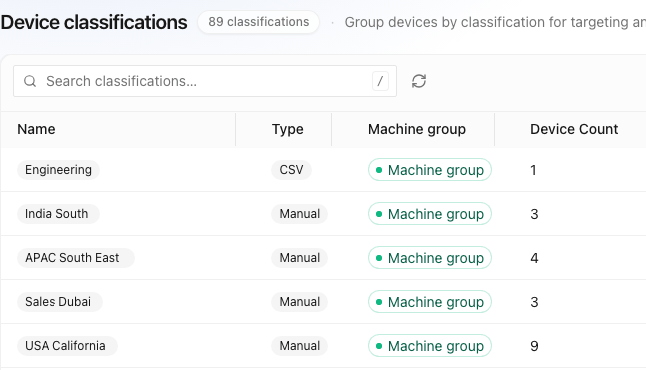Click the Device classifications page title

pyautogui.click(x=94, y=22)
